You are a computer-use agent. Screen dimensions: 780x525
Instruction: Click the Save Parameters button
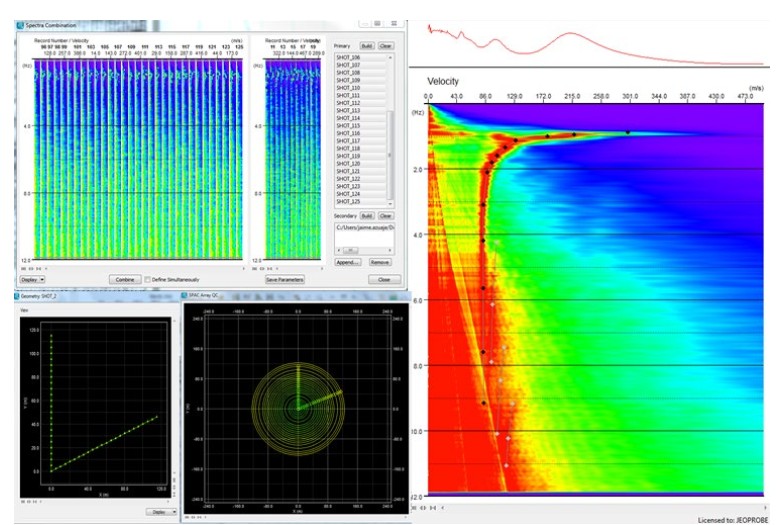(x=285, y=280)
